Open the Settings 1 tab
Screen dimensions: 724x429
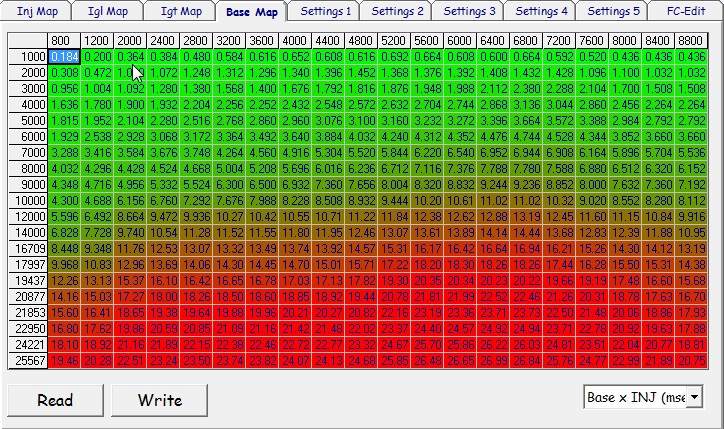(325, 11)
